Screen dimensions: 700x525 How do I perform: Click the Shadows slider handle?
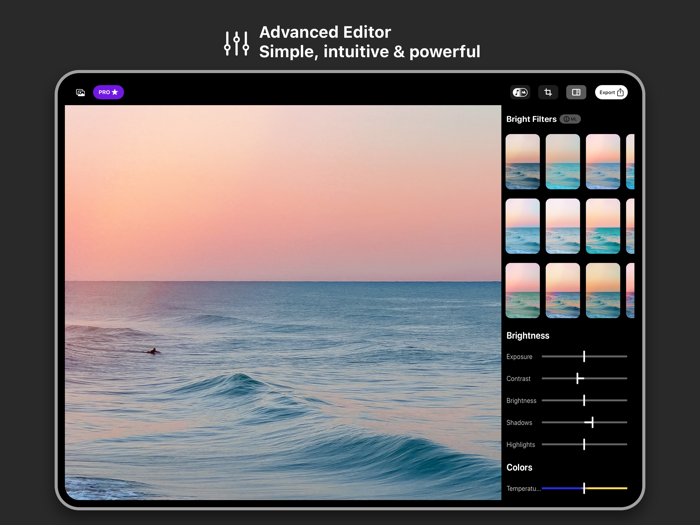592,422
